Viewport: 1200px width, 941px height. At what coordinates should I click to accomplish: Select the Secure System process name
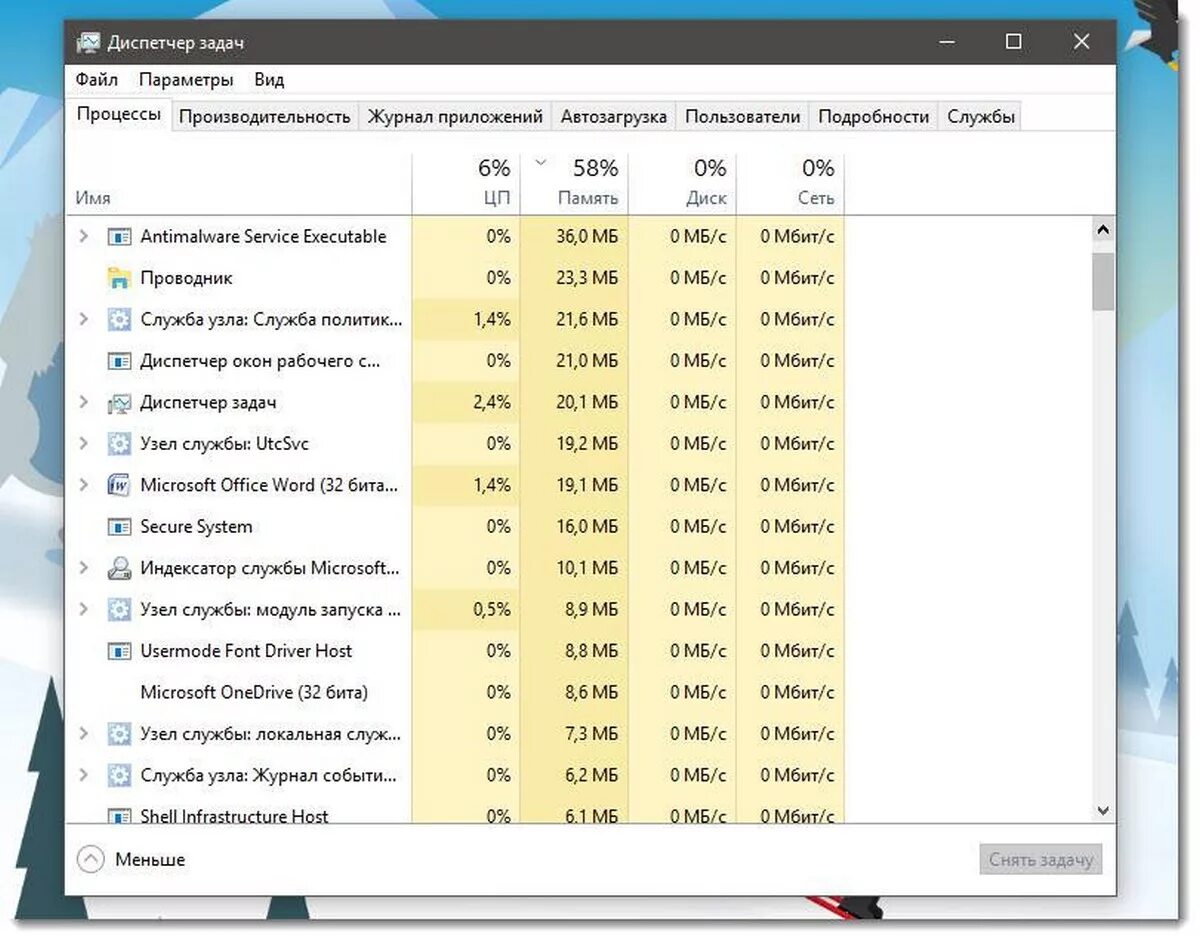tap(196, 527)
